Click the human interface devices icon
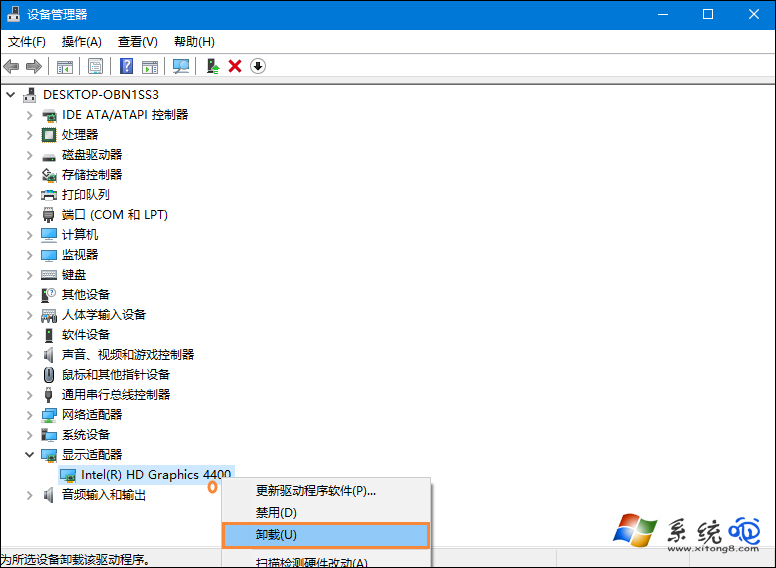Screen dimensions: 776x568 pyautogui.click(x=49, y=315)
